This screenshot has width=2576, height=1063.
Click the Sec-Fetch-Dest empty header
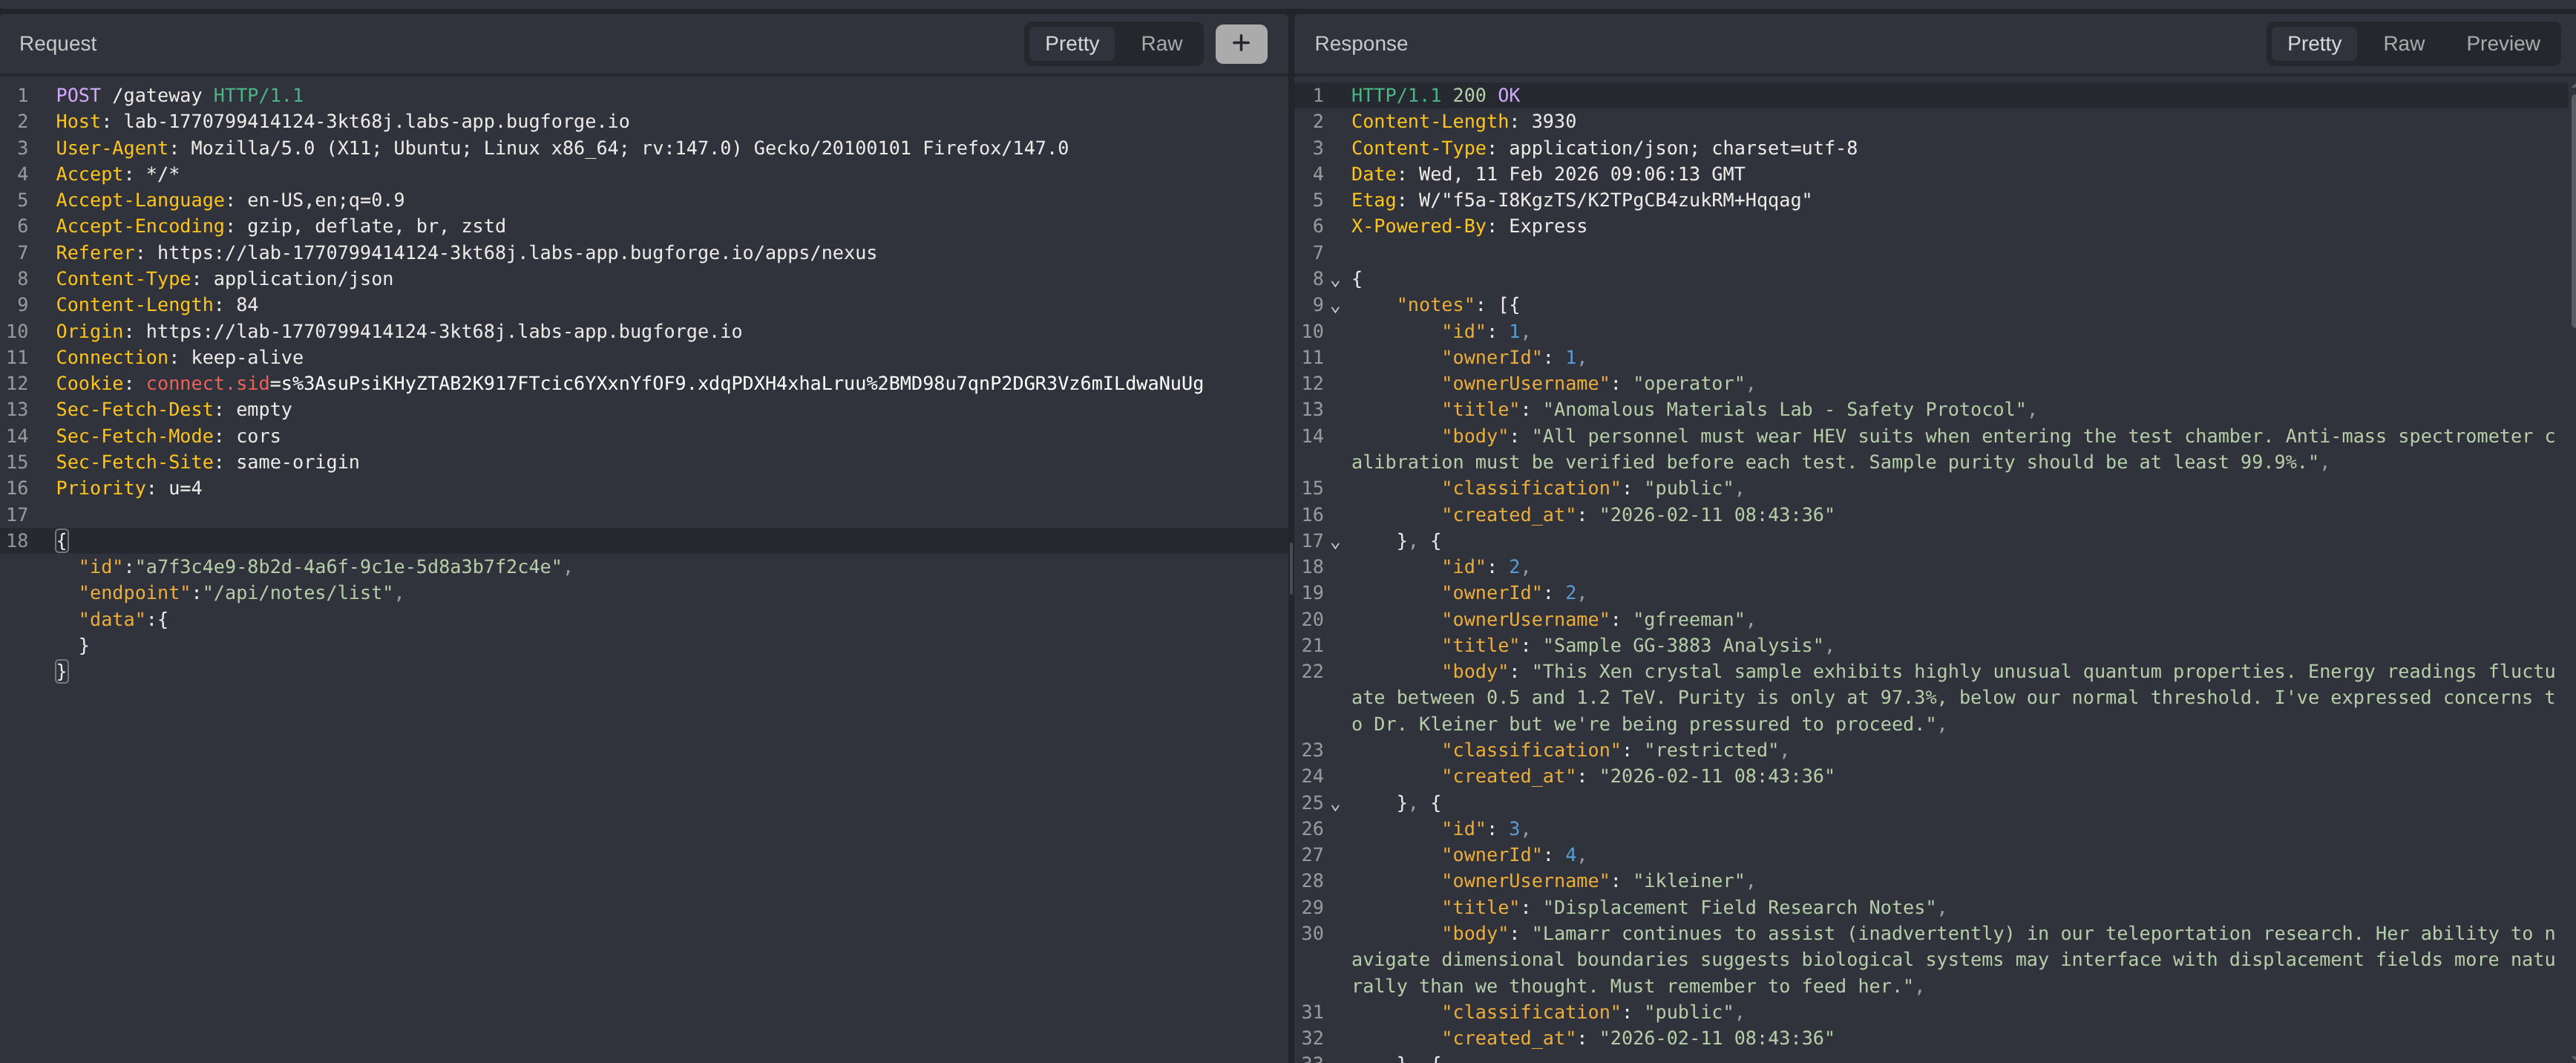(174, 409)
